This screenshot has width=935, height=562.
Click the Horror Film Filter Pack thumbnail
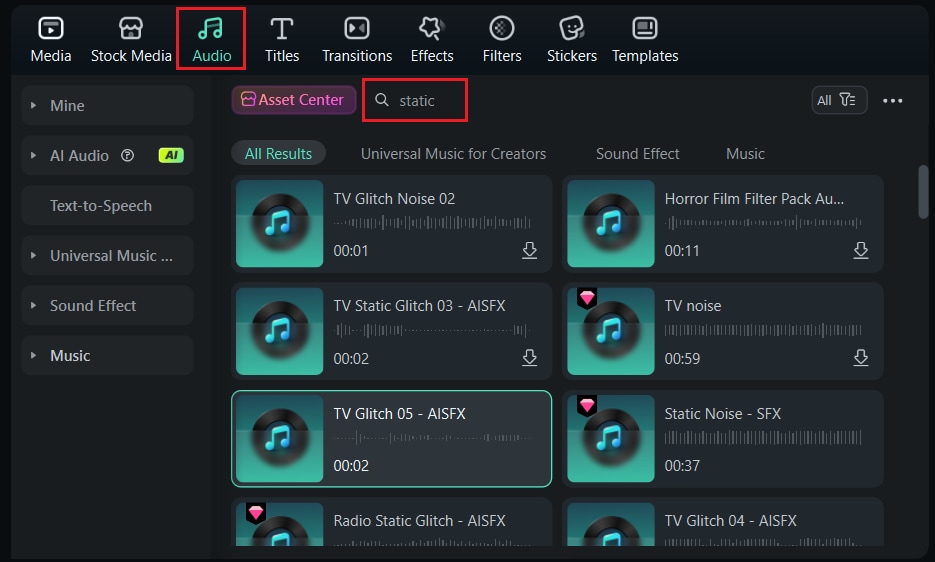611,224
